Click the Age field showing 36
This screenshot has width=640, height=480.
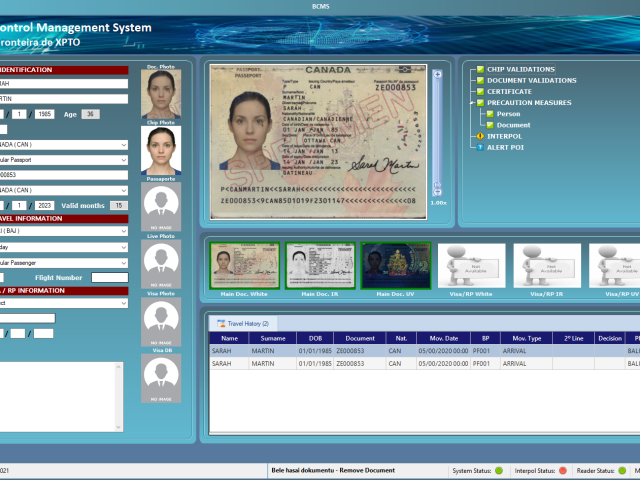coord(91,114)
